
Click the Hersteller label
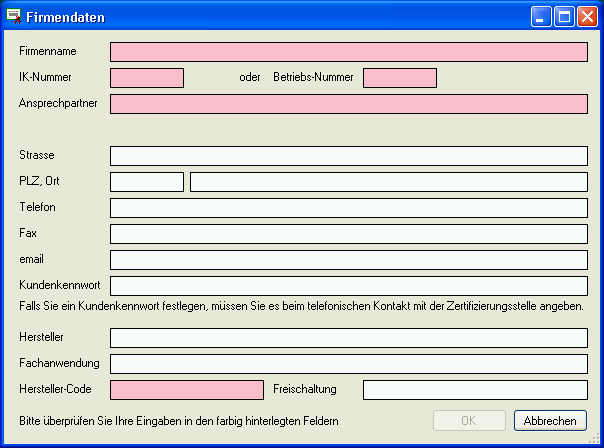point(41,337)
